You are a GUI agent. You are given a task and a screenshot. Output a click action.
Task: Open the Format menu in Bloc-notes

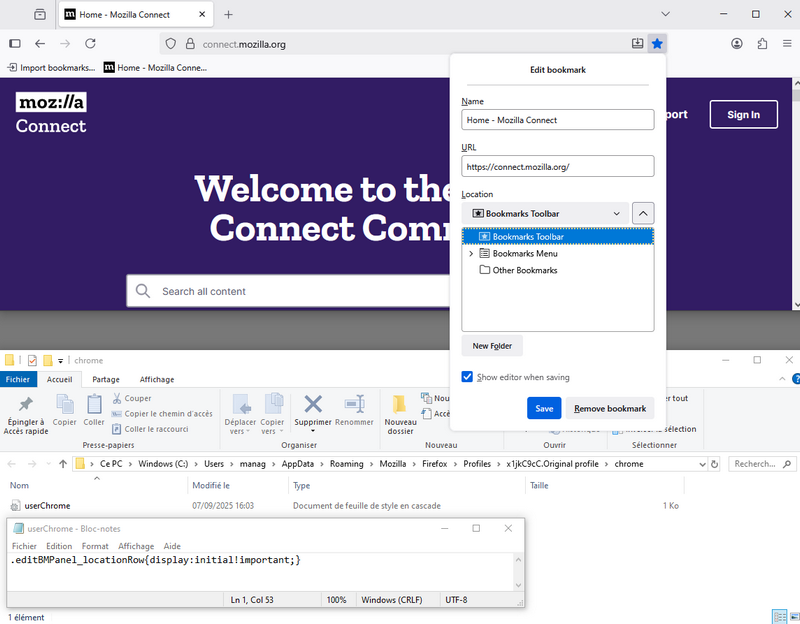click(x=95, y=546)
